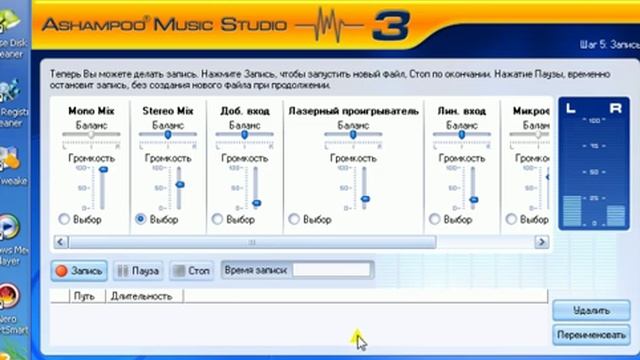Image resolution: width=640 pixels, height=360 pixels.
Task: Click Лазерный проигрыватель Громкость volume handle
Action: click(365, 199)
